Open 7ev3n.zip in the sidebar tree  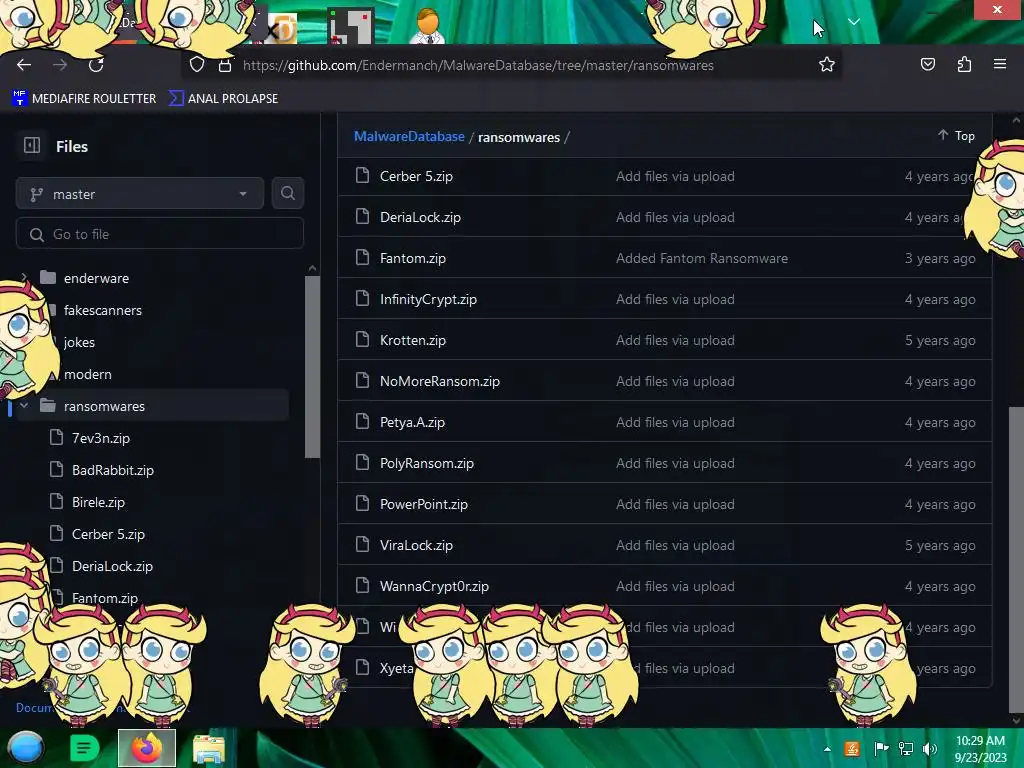[x=101, y=438]
